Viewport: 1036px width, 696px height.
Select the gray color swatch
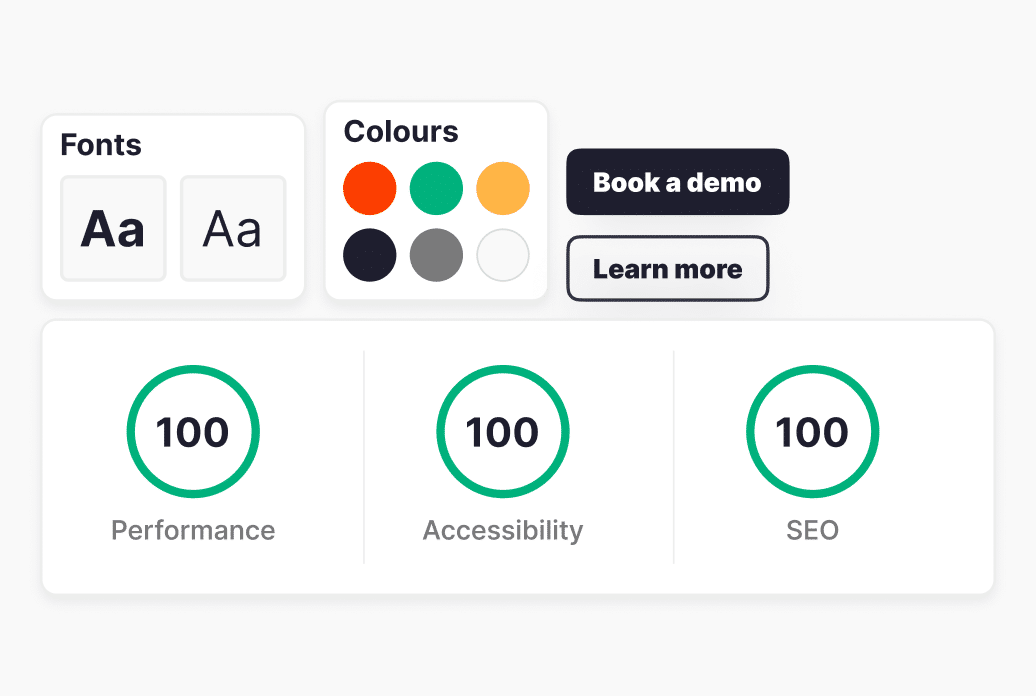pyautogui.click(x=436, y=255)
